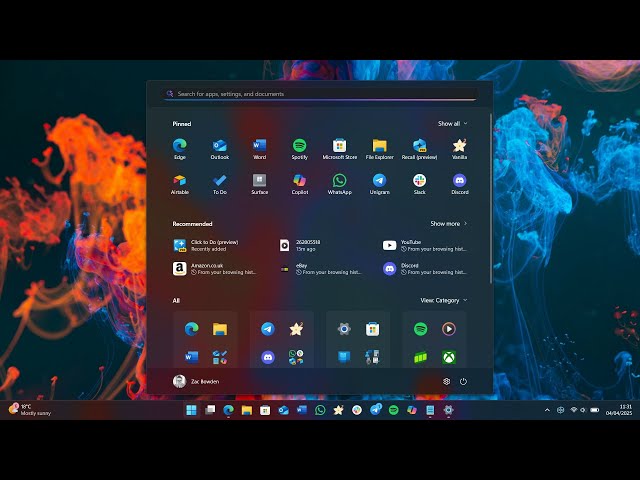Image resolution: width=640 pixels, height=480 pixels.
Task: Launch the Surface app tile
Action: click(260, 184)
